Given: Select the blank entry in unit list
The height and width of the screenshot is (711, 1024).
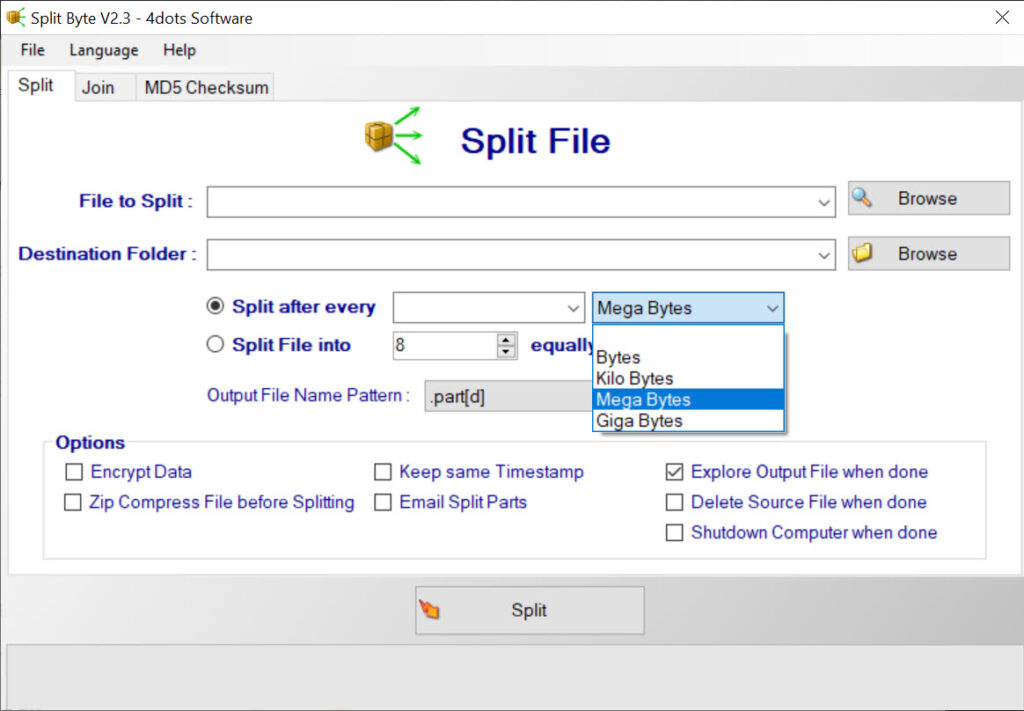Looking at the screenshot, I should (x=688, y=337).
